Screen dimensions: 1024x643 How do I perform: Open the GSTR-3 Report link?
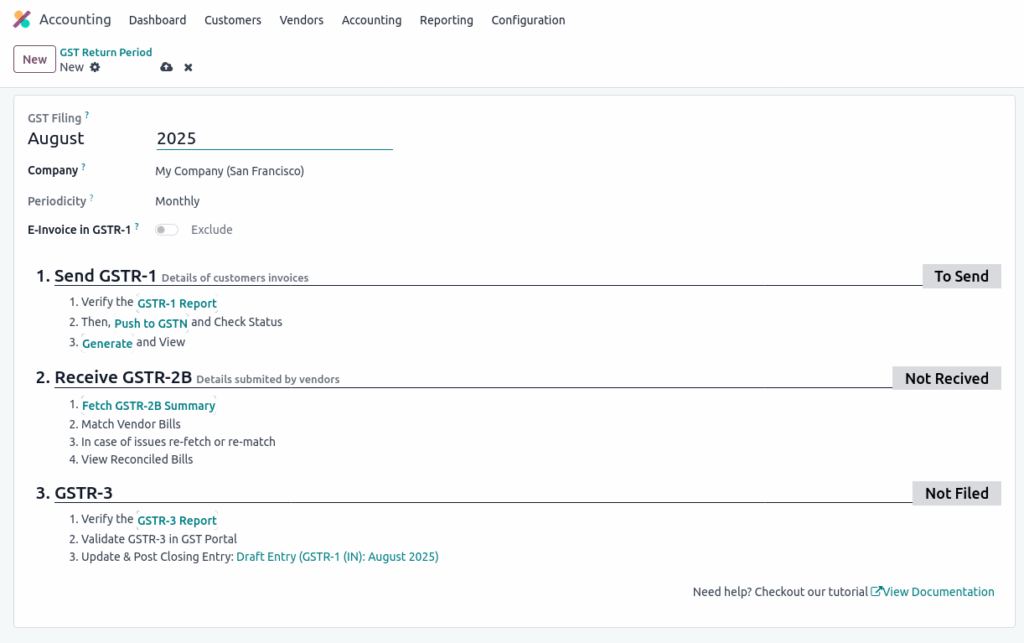(177, 520)
